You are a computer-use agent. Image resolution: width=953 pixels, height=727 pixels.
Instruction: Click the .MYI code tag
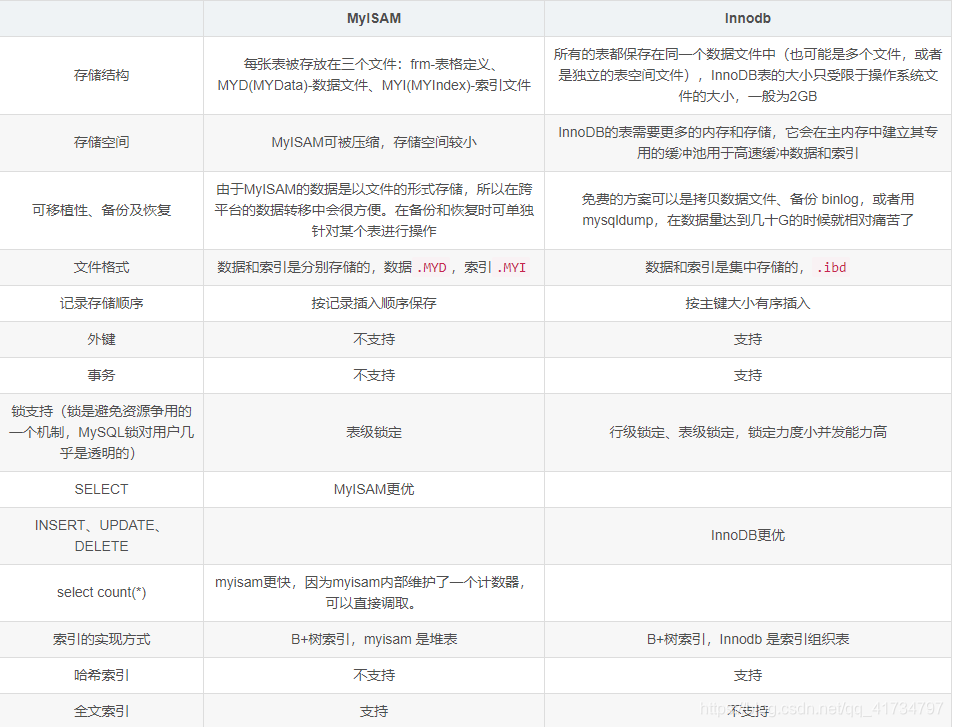[x=512, y=267]
